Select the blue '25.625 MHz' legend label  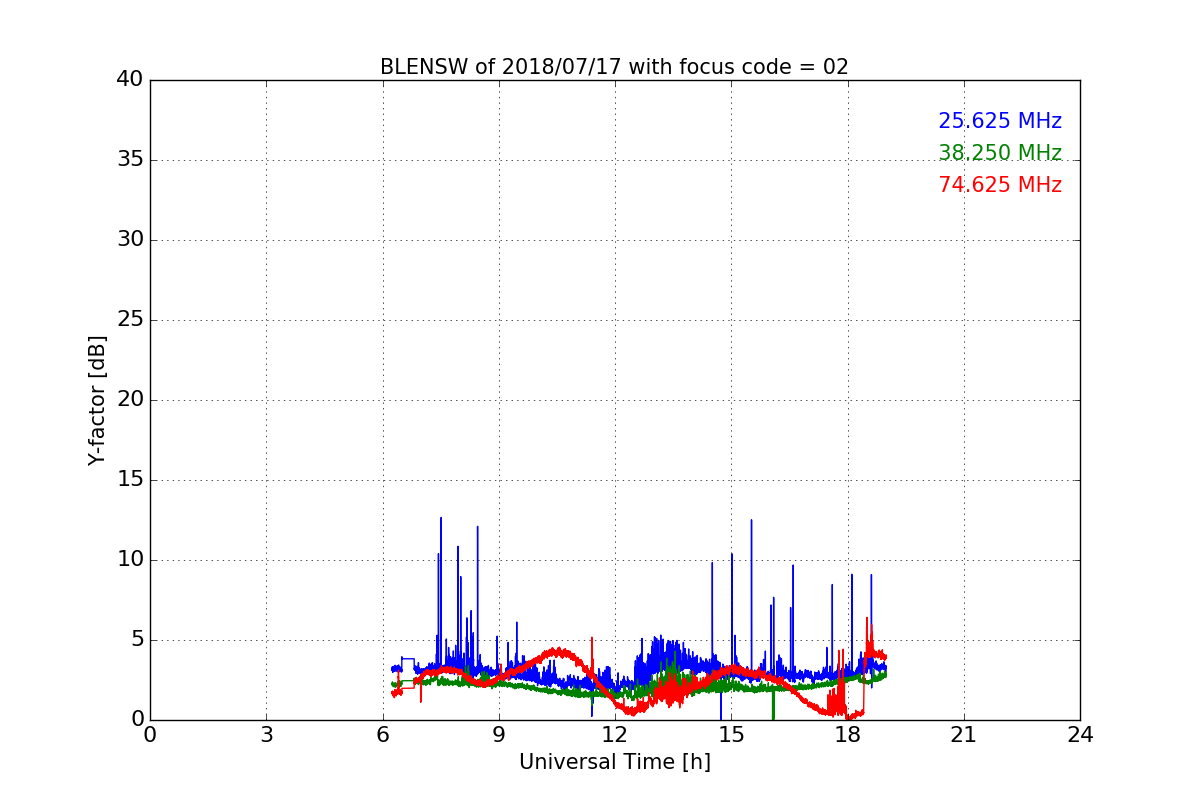point(1000,121)
